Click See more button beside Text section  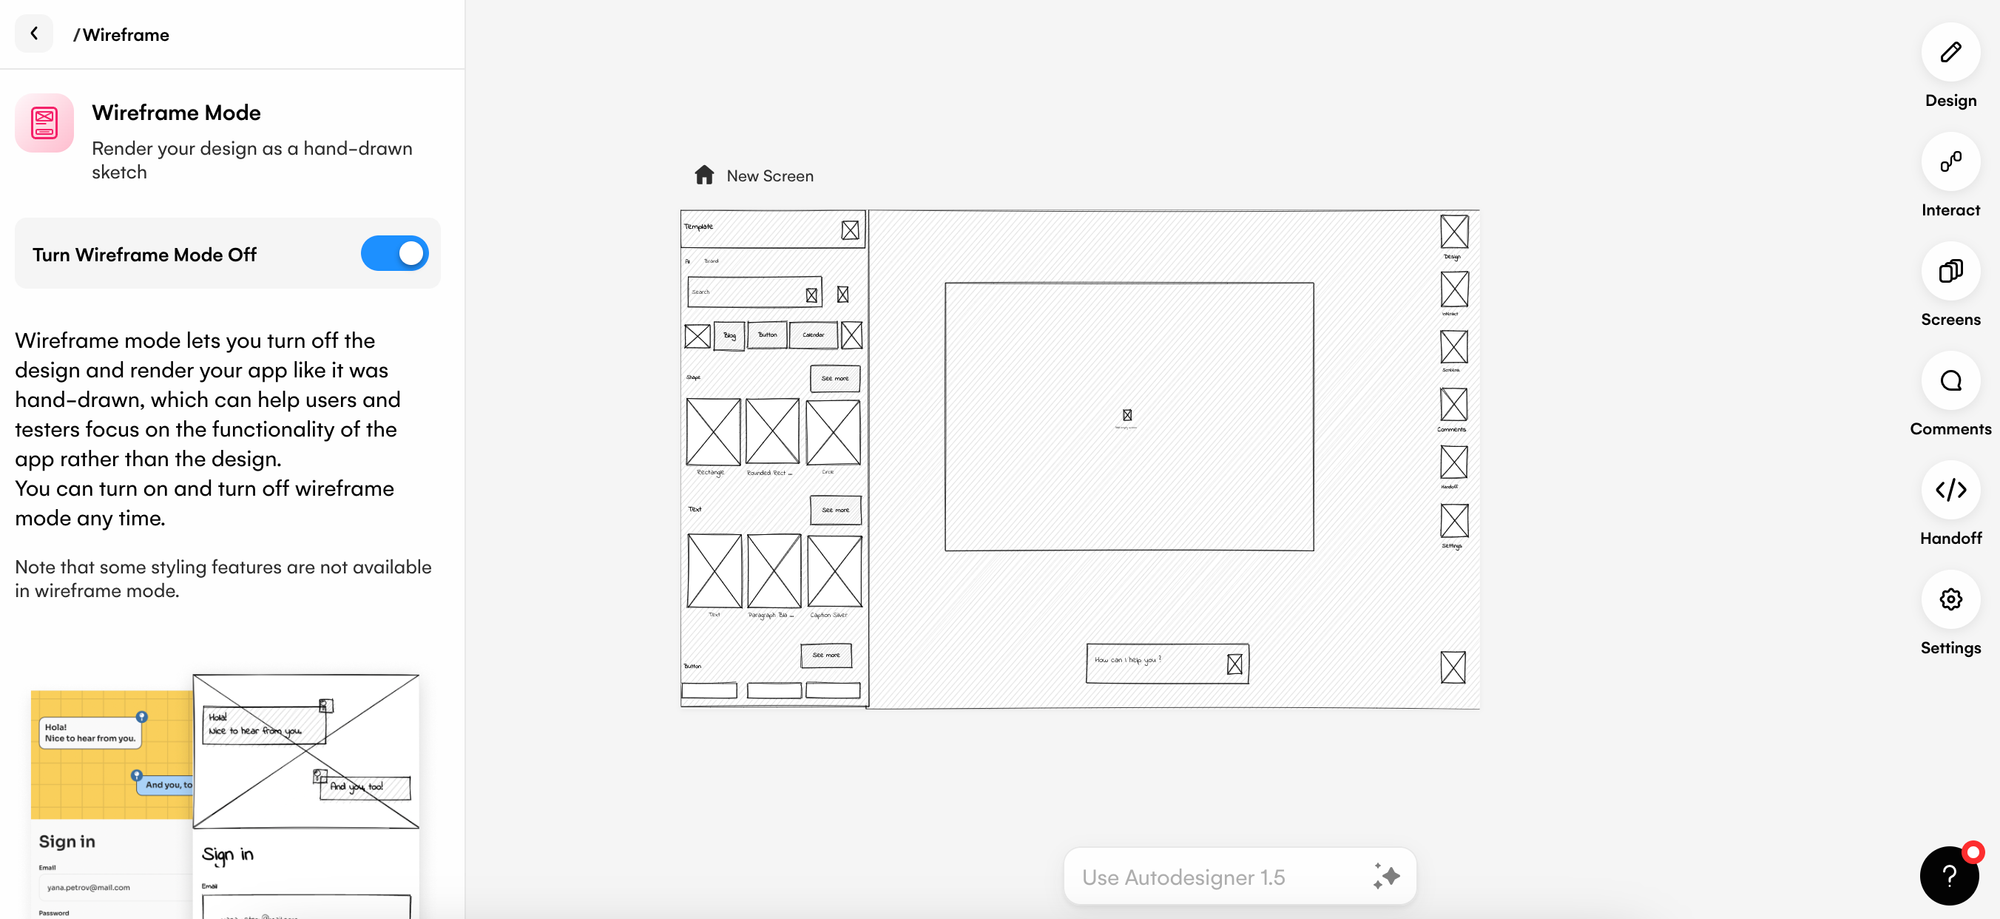(835, 510)
